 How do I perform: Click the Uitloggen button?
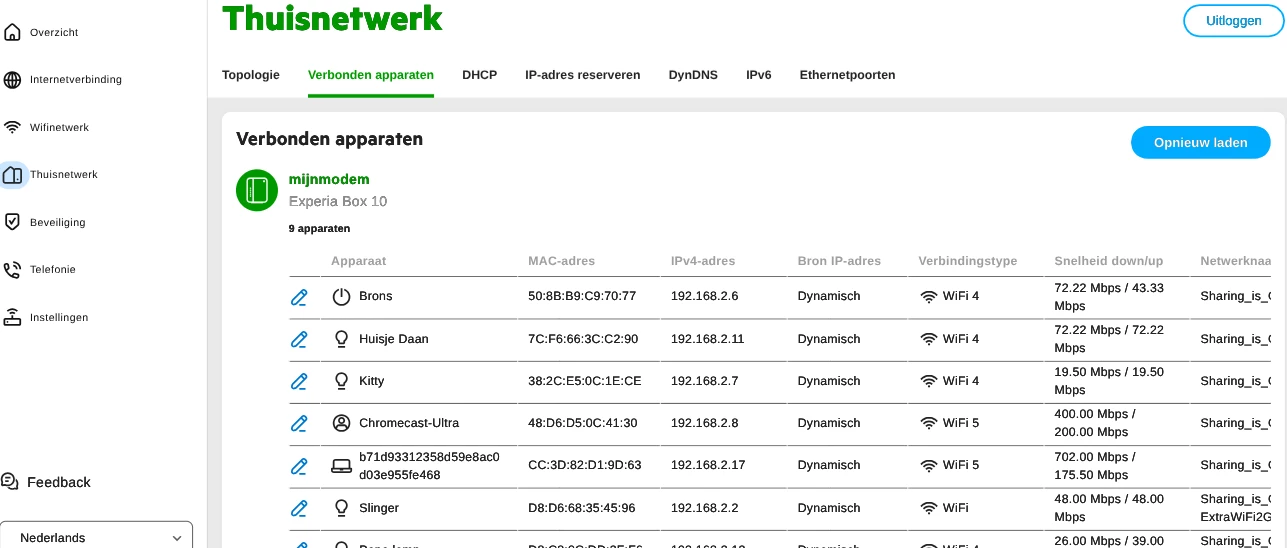1234,20
